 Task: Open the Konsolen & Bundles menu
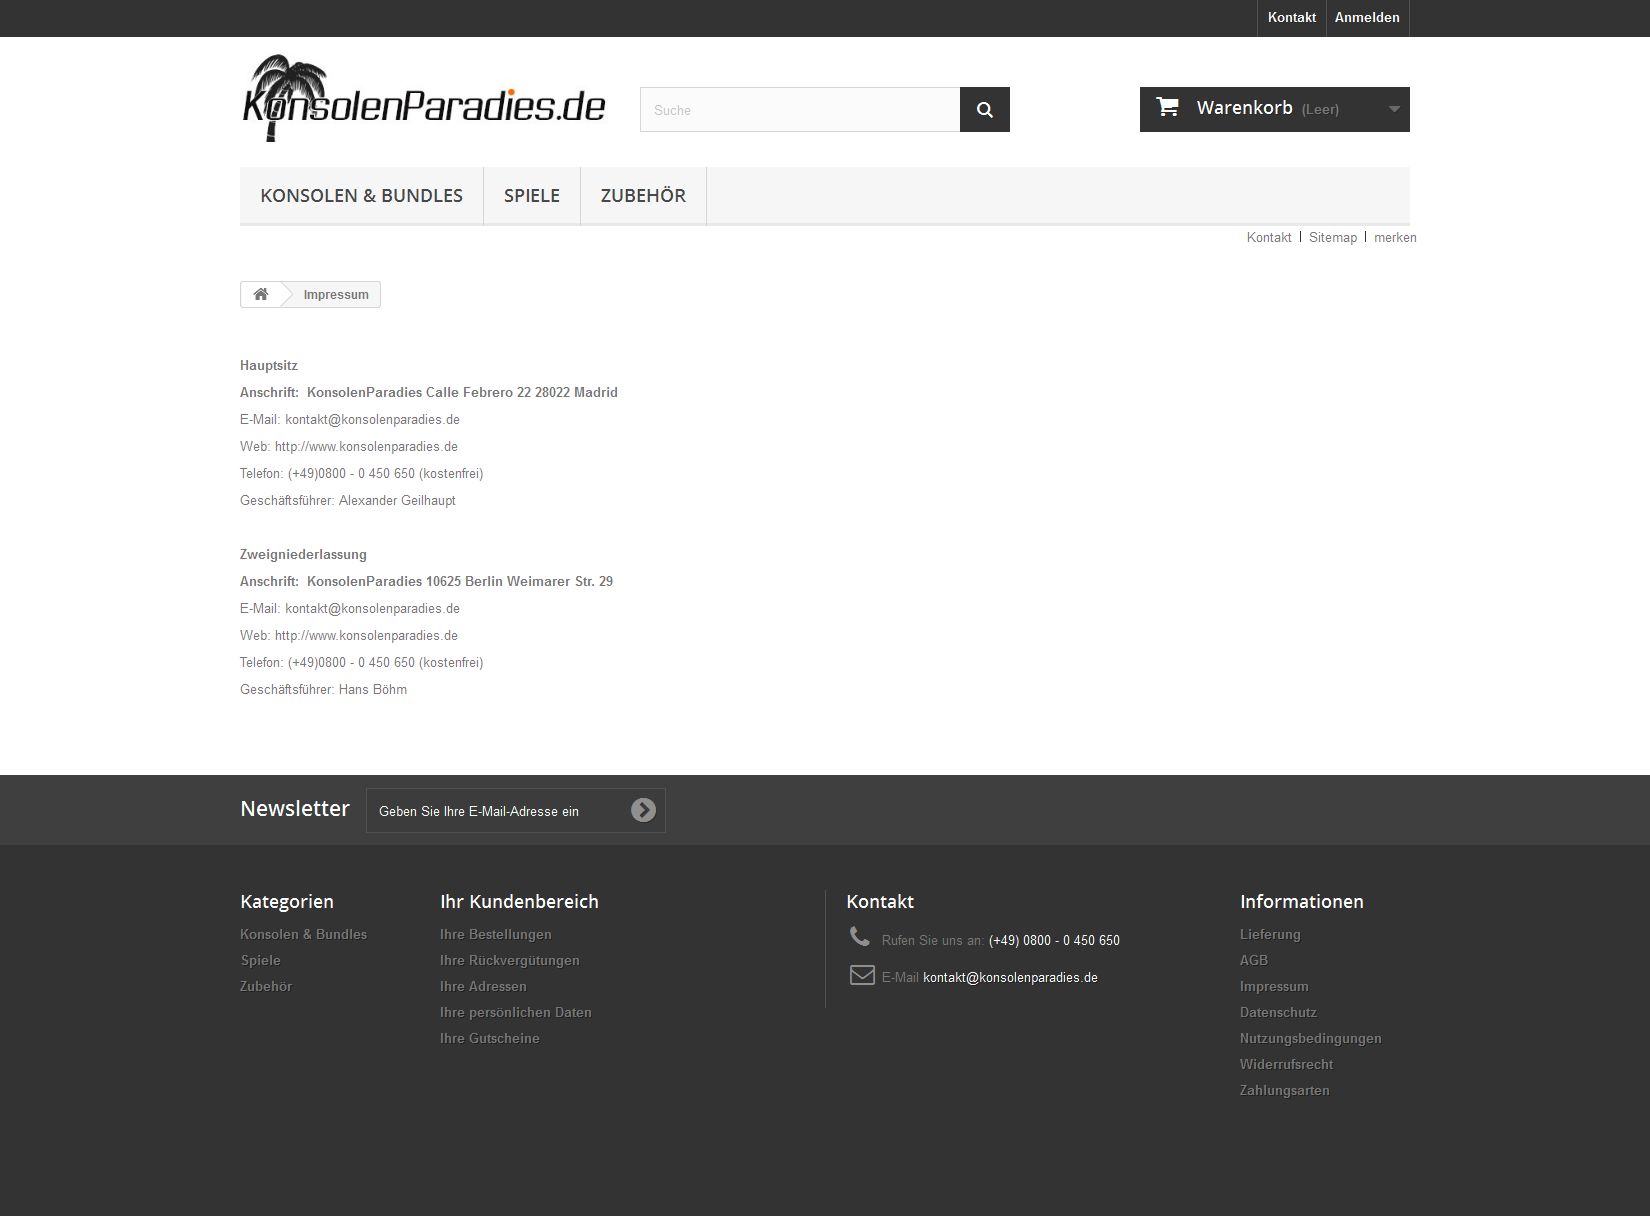click(x=361, y=196)
